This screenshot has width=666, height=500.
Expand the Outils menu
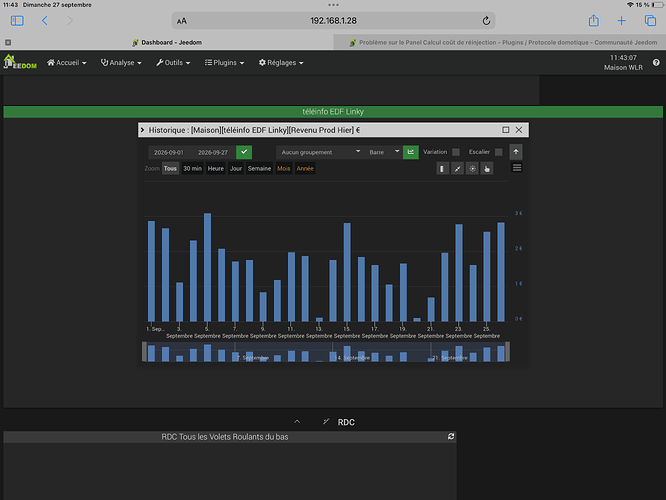coord(173,62)
